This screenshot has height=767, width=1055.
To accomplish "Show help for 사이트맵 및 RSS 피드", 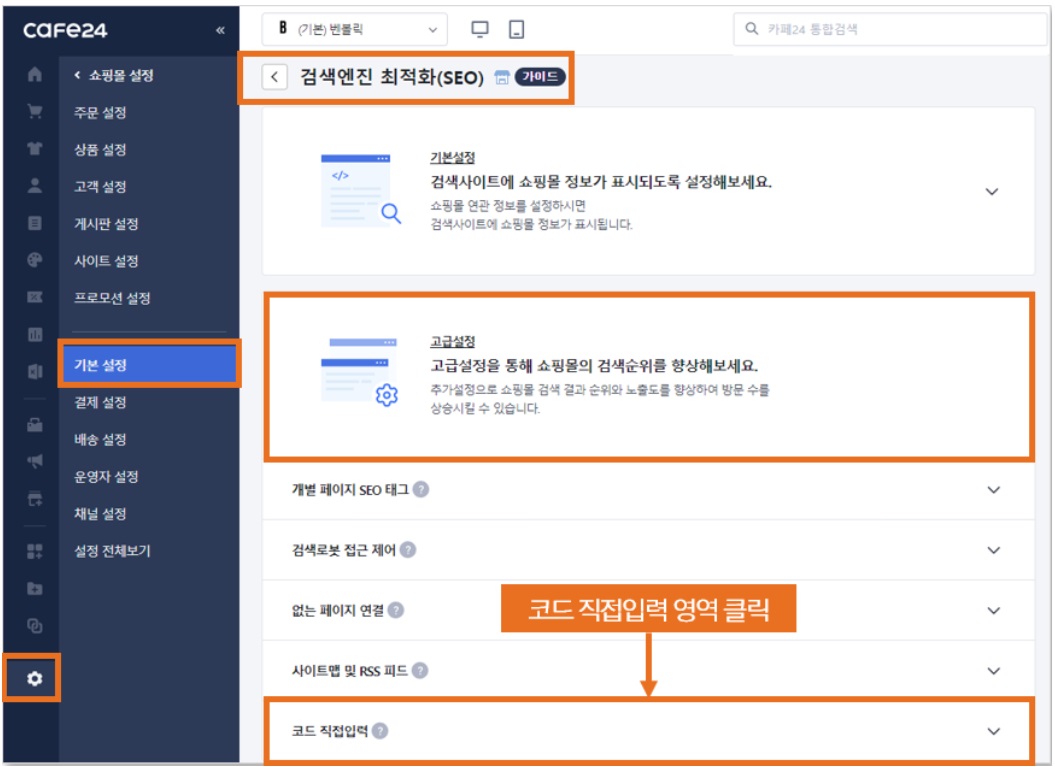I will (x=420, y=671).
